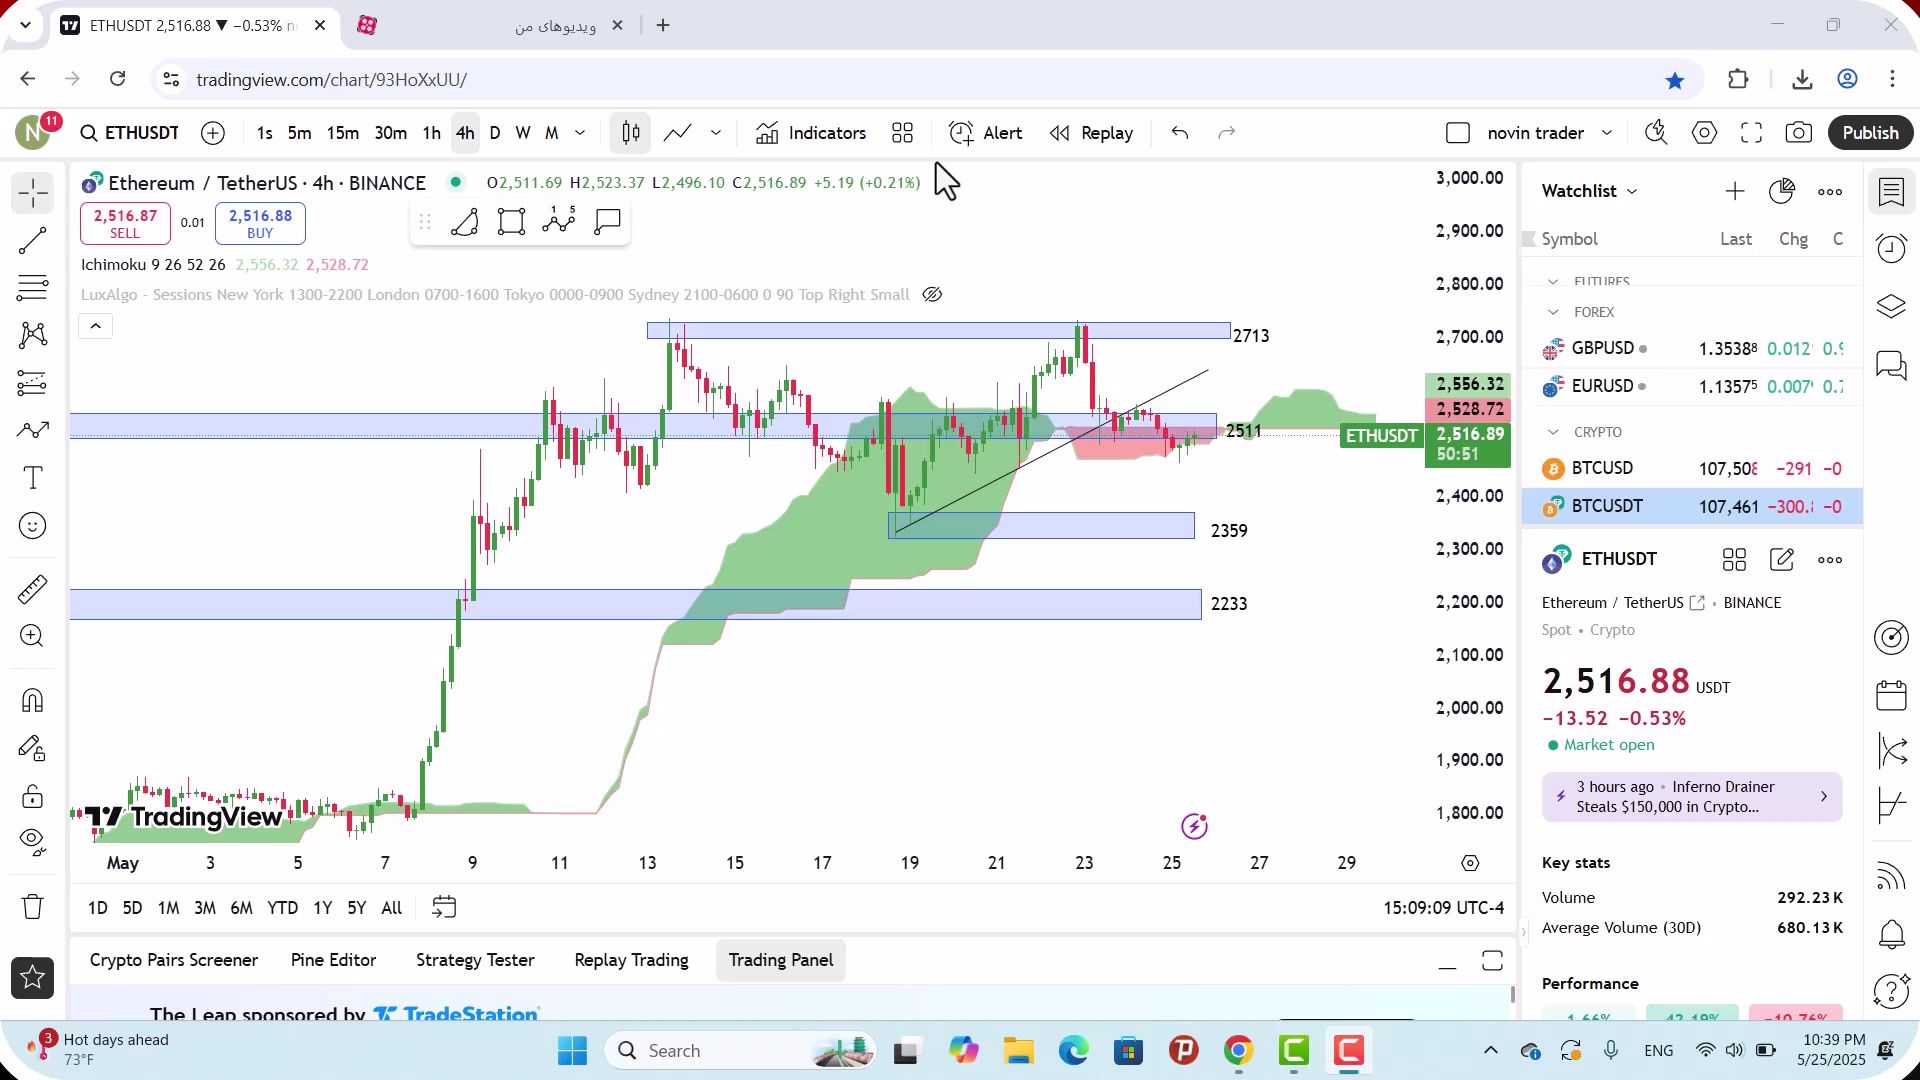Image resolution: width=1920 pixels, height=1080 pixels.
Task: Create an Alert
Action: click(986, 133)
